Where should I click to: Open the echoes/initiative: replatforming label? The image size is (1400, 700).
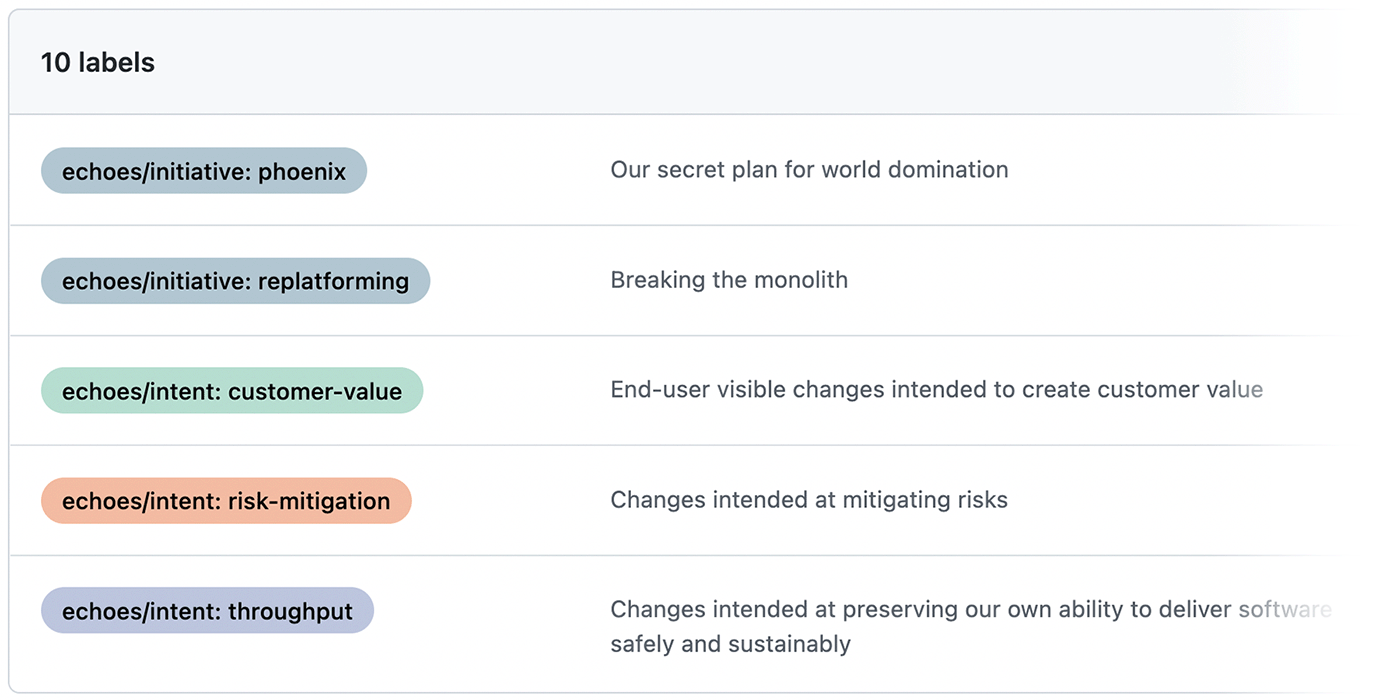click(235, 281)
